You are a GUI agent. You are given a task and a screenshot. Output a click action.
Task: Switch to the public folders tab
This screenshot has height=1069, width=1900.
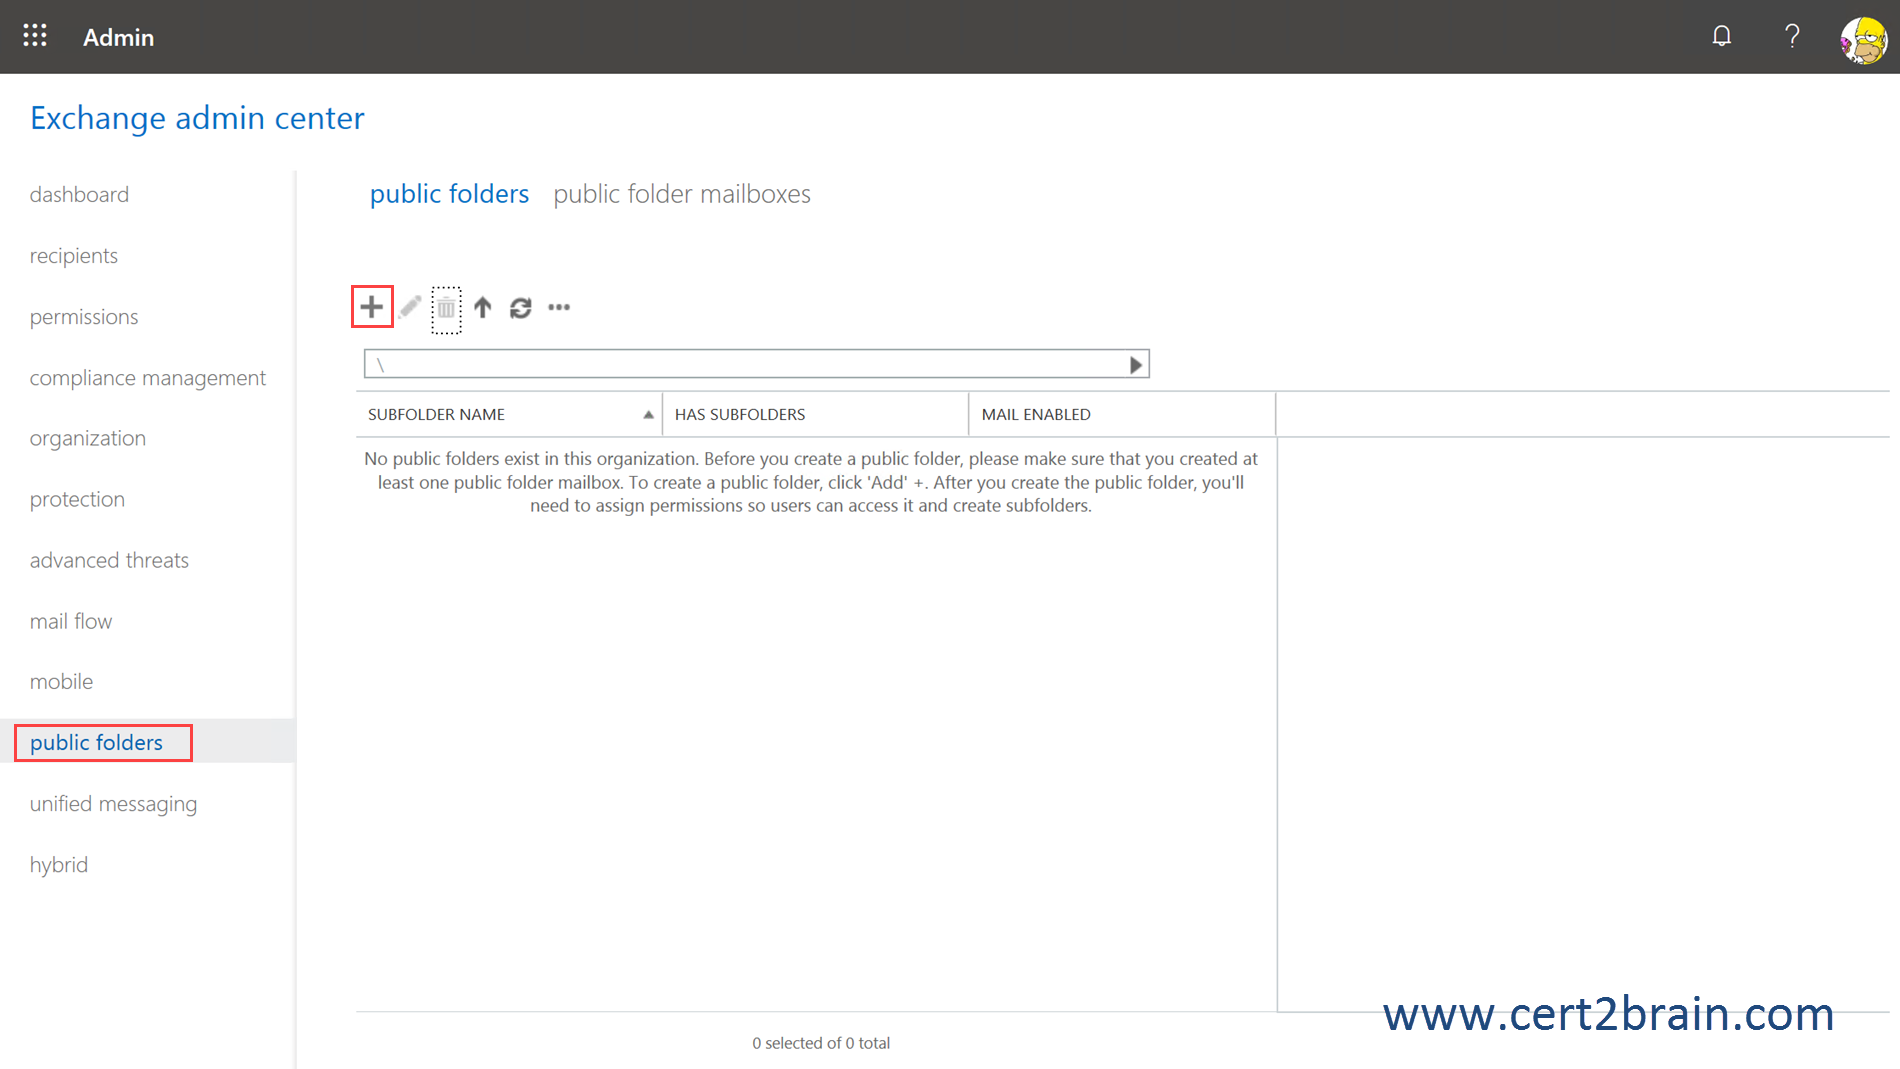[449, 194]
